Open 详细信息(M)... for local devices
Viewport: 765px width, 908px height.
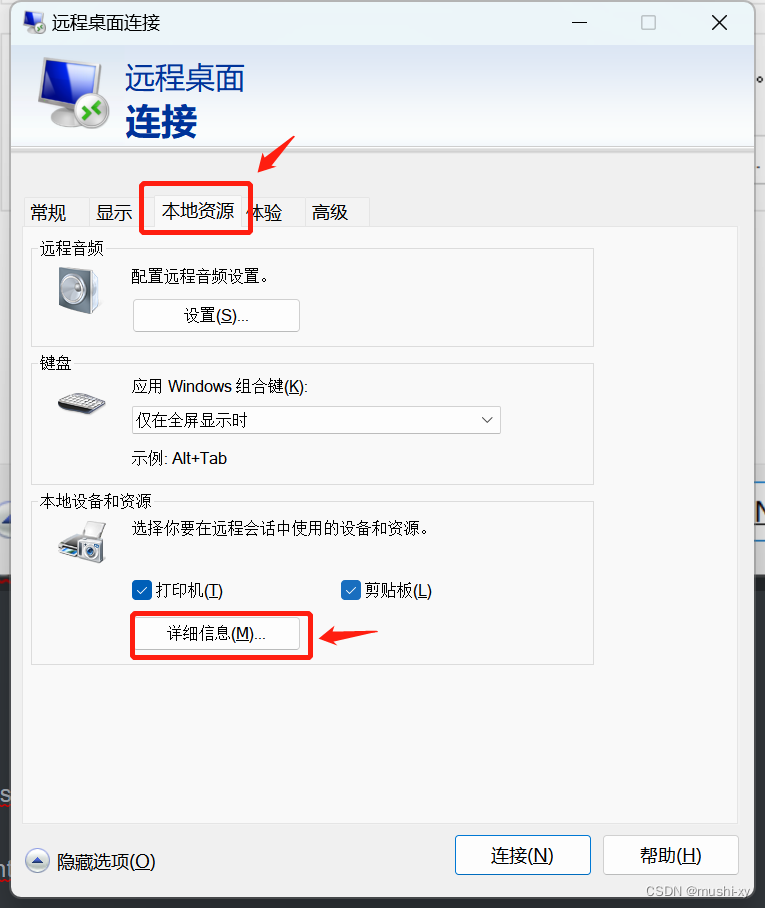pos(217,634)
